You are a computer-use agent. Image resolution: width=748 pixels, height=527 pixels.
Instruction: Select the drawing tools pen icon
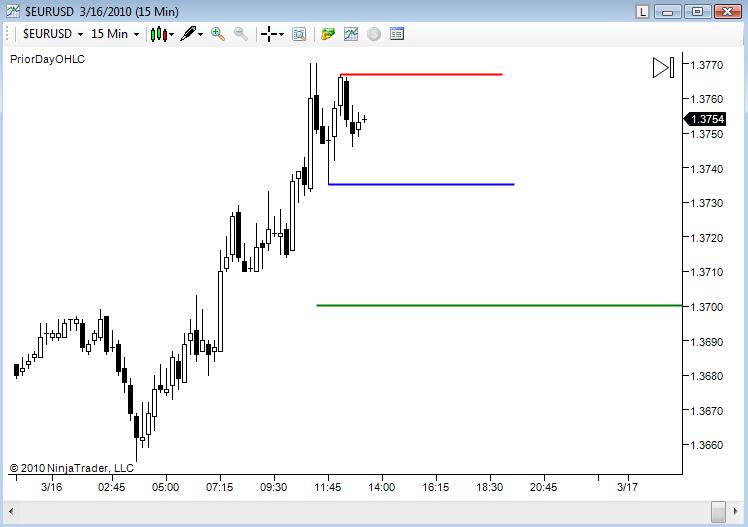188,34
